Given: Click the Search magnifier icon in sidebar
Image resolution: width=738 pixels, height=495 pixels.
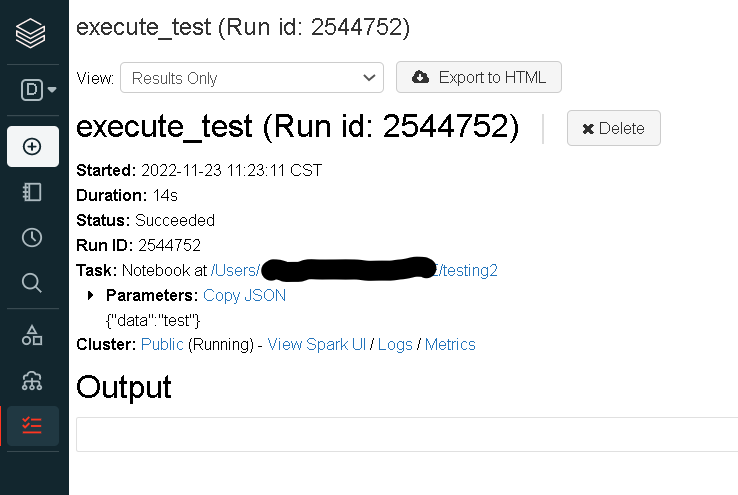Looking at the screenshot, I should [x=32, y=283].
